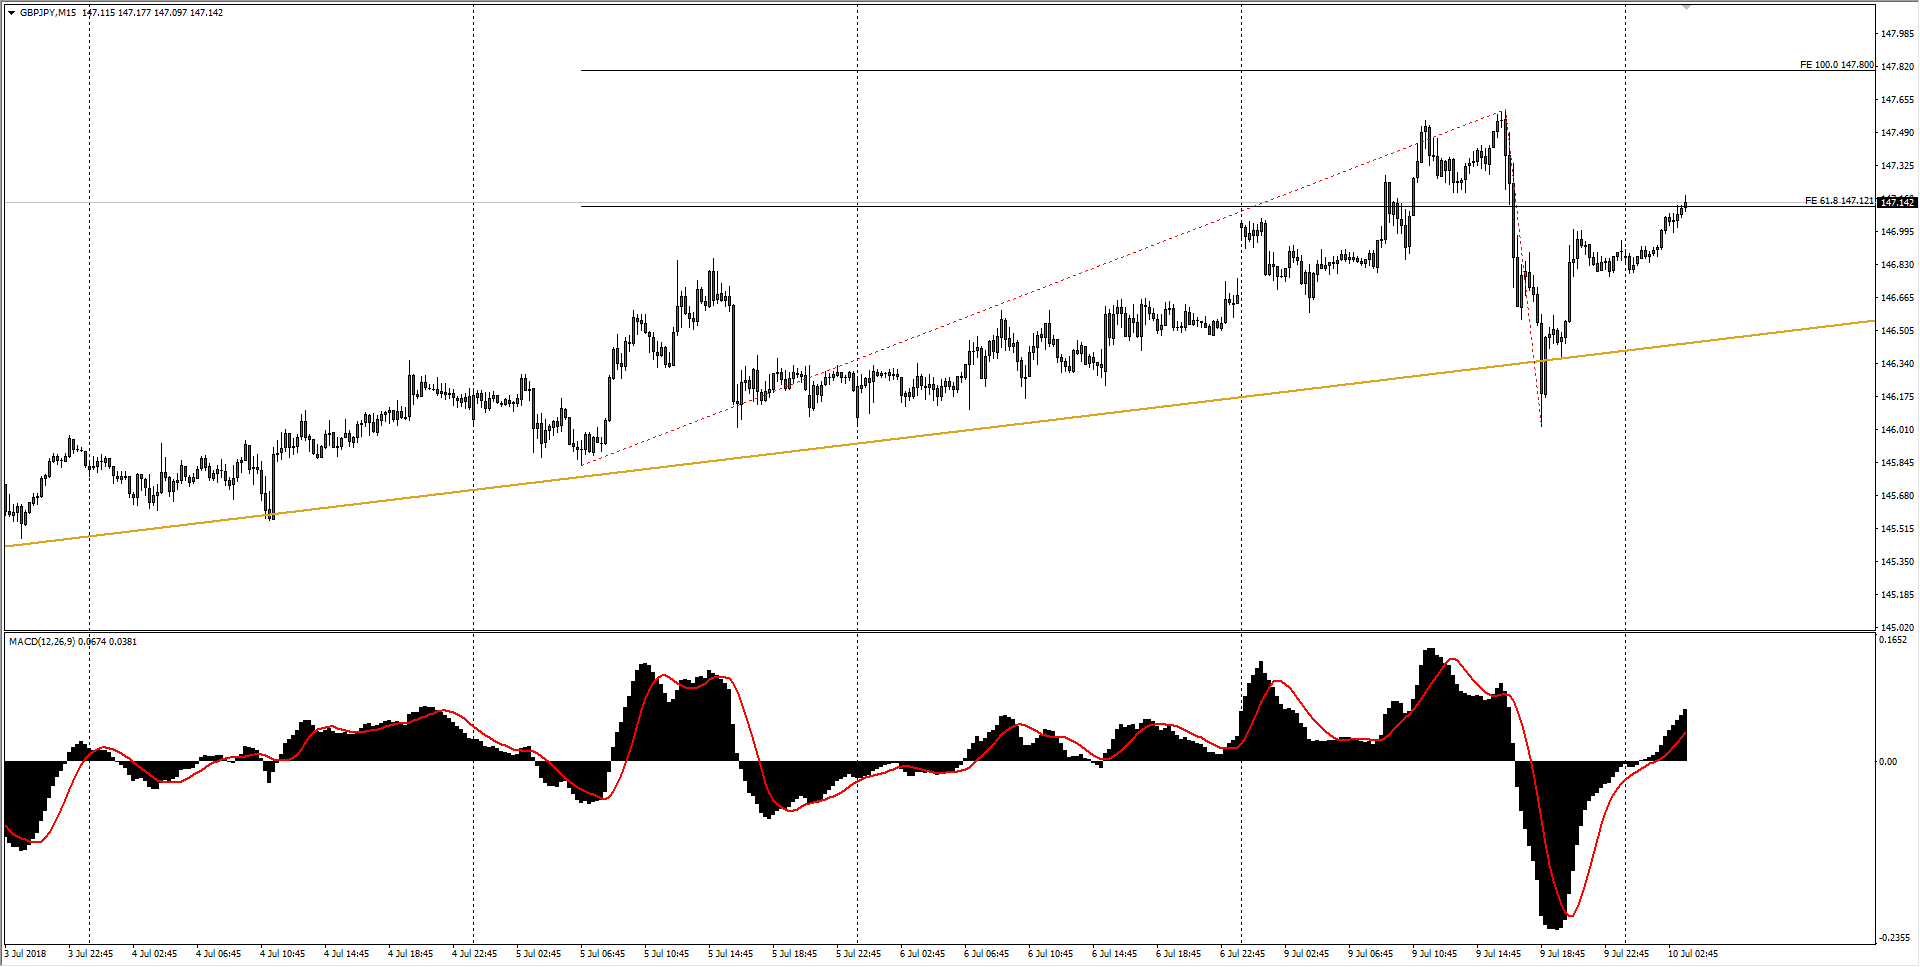1920x967 pixels.
Task: Click the FE 61.8 147.121 level label
Action: (1839, 201)
